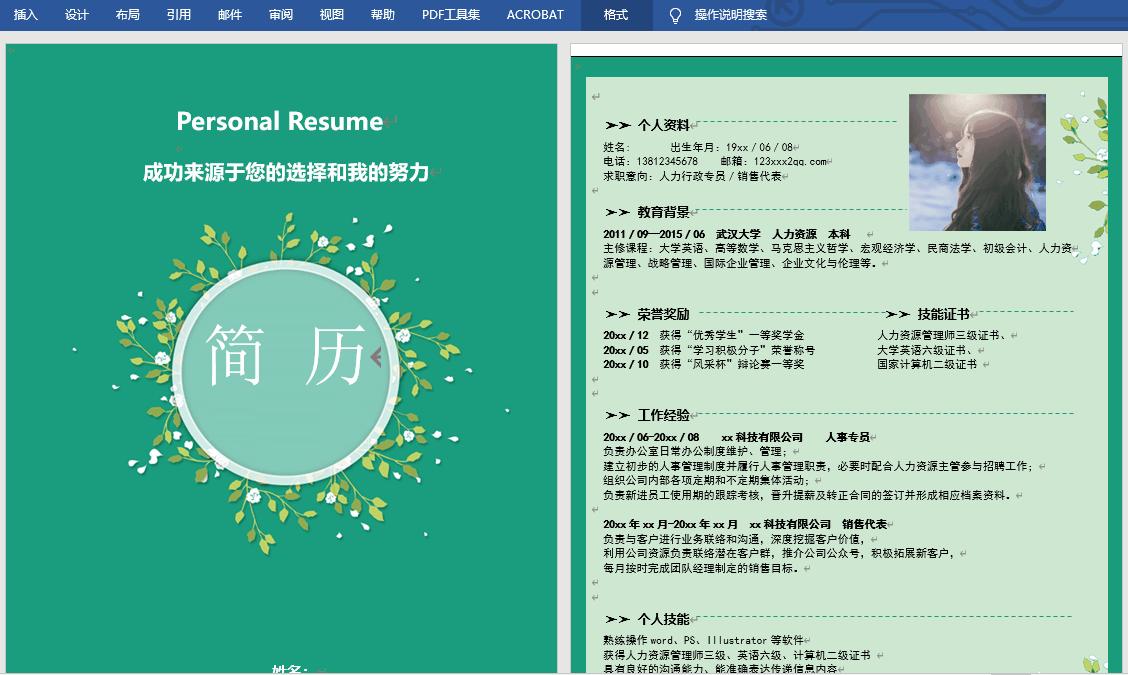
Task: Open the 邮件 tab
Action: (228, 15)
